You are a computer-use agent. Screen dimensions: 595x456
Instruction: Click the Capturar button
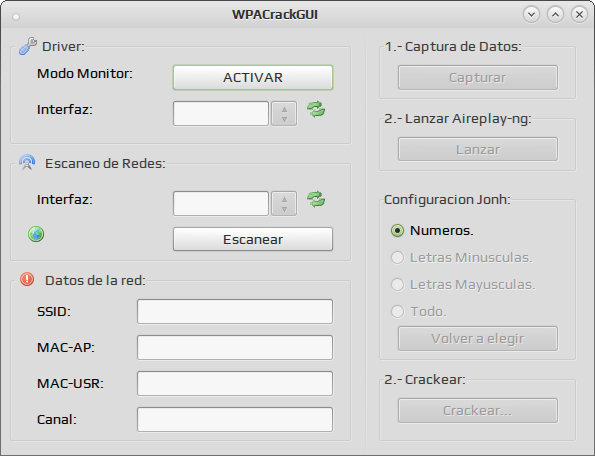tap(478, 77)
